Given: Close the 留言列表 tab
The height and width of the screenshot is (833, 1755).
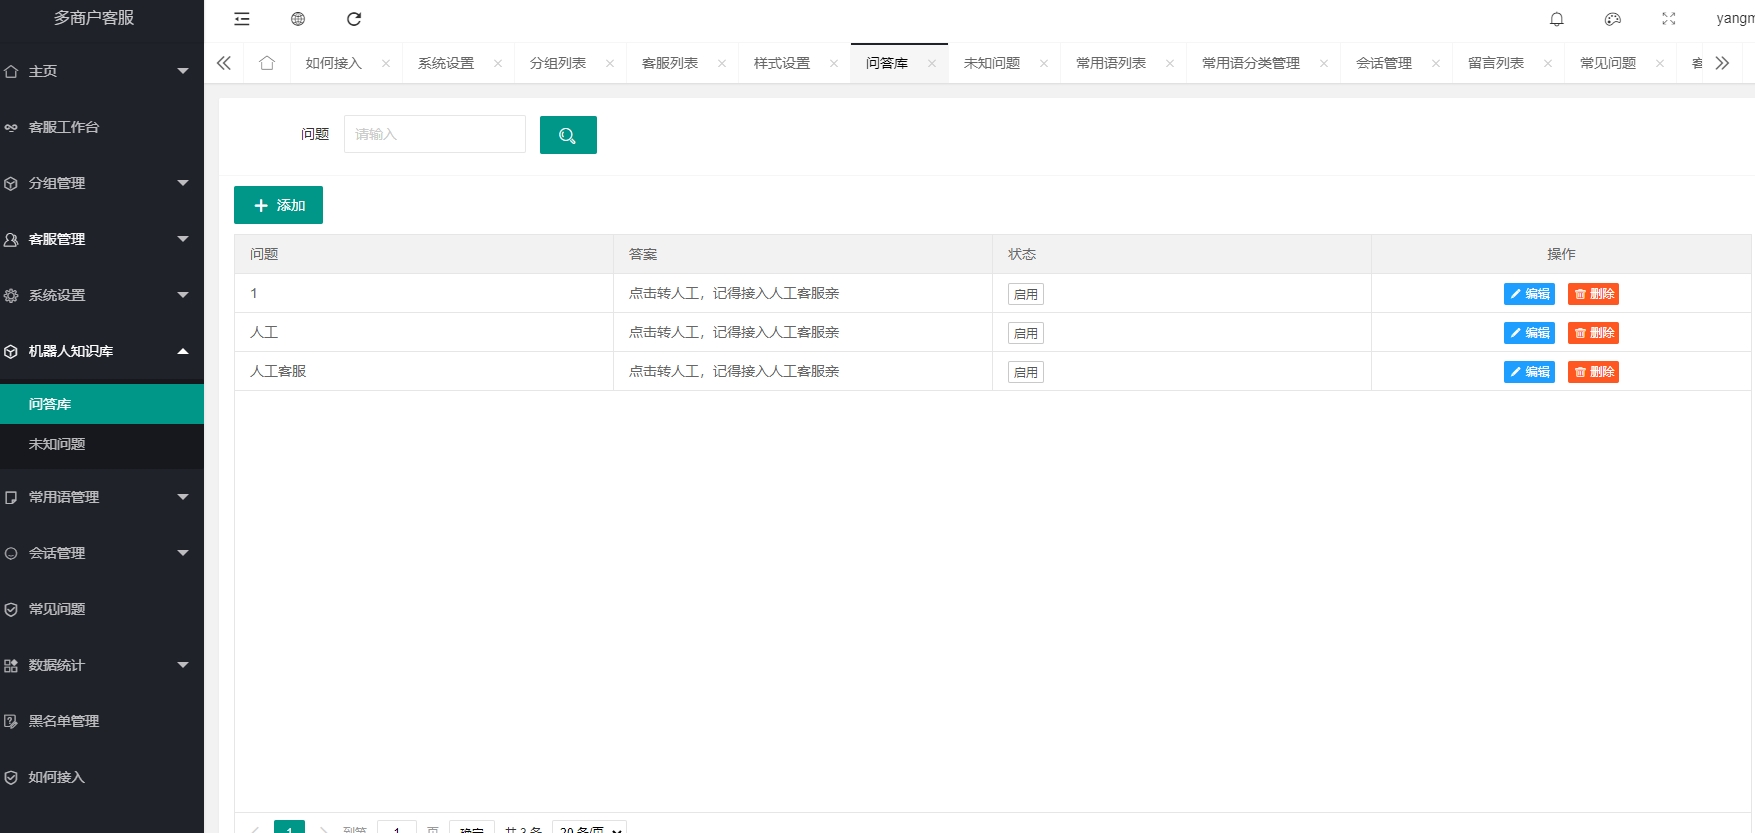Looking at the screenshot, I should coord(1548,63).
